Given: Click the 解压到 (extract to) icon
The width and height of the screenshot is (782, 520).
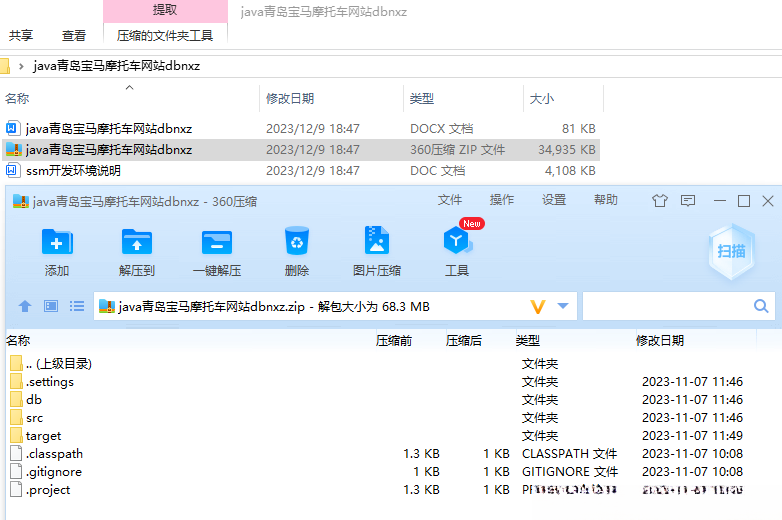Looking at the screenshot, I should pyautogui.click(x=137, y=242).
